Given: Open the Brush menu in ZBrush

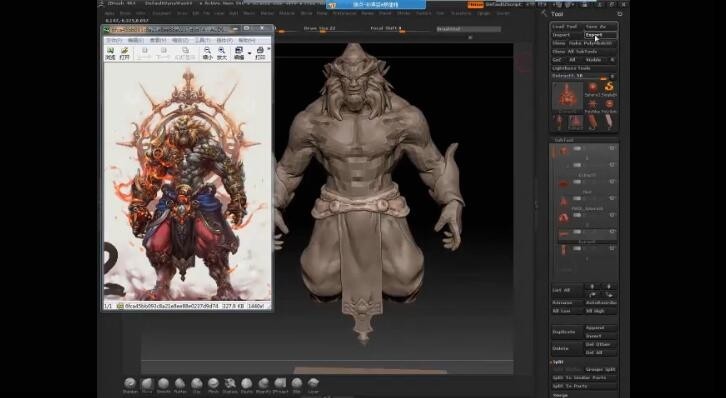Looking at the screenshot, I should click(125, 13).
